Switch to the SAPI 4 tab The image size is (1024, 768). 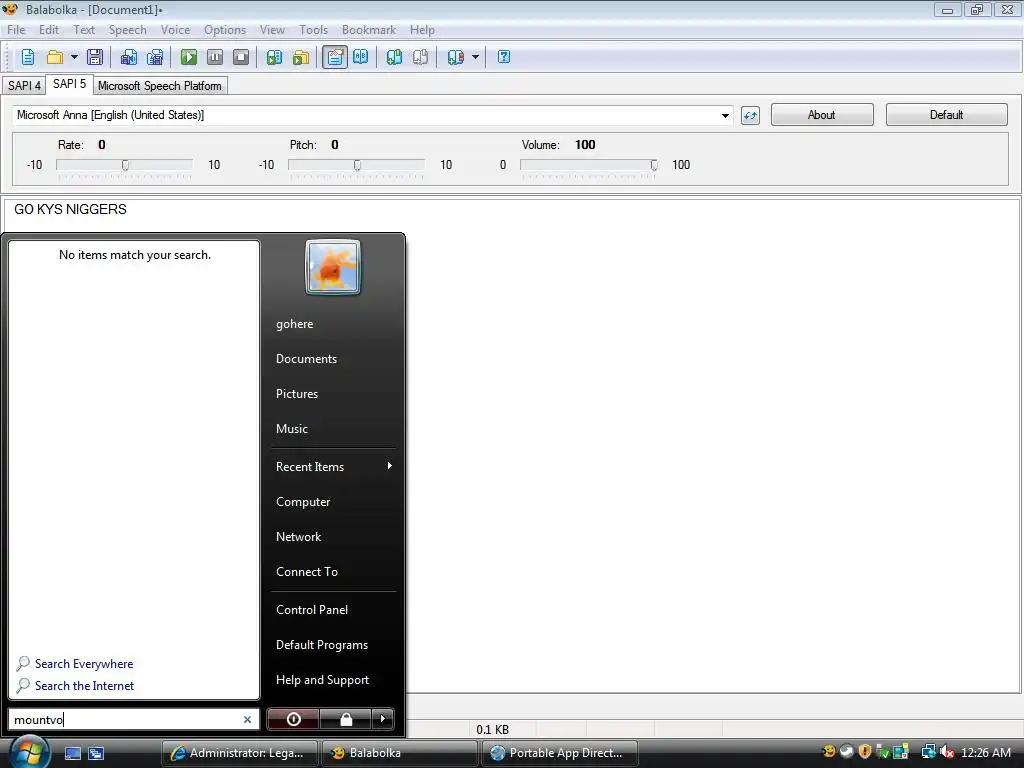24,86
